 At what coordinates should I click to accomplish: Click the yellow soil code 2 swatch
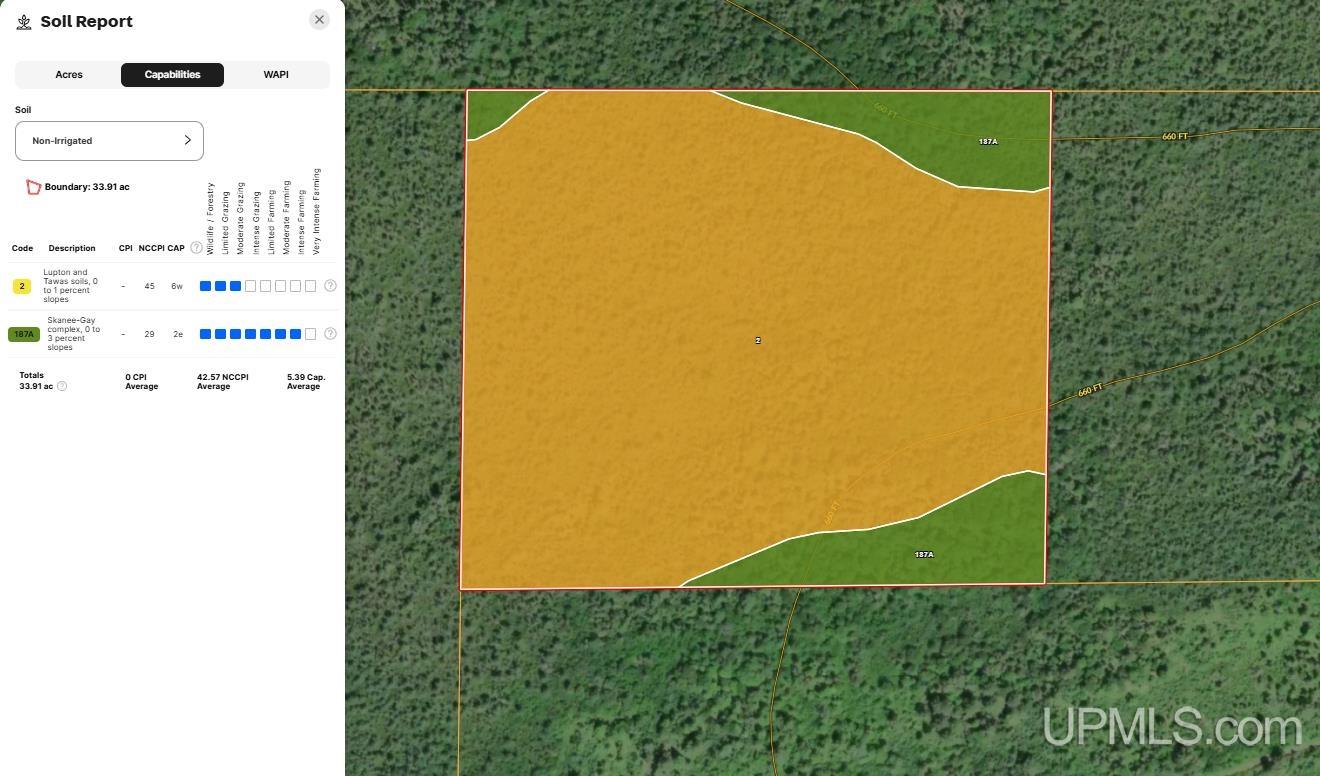pos(22,286)
